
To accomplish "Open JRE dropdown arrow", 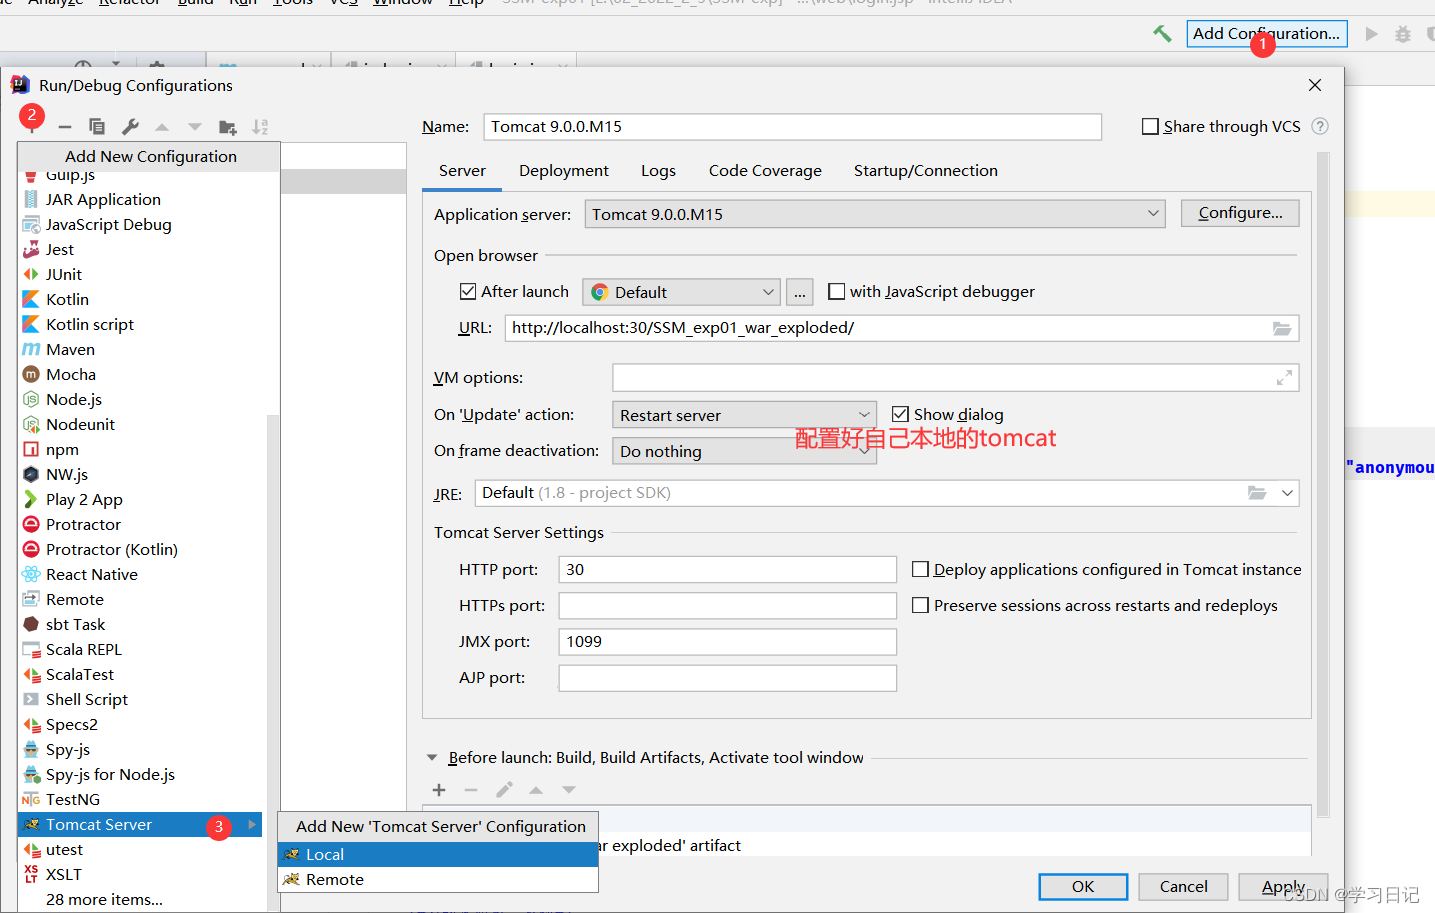I will point(1287,493).
